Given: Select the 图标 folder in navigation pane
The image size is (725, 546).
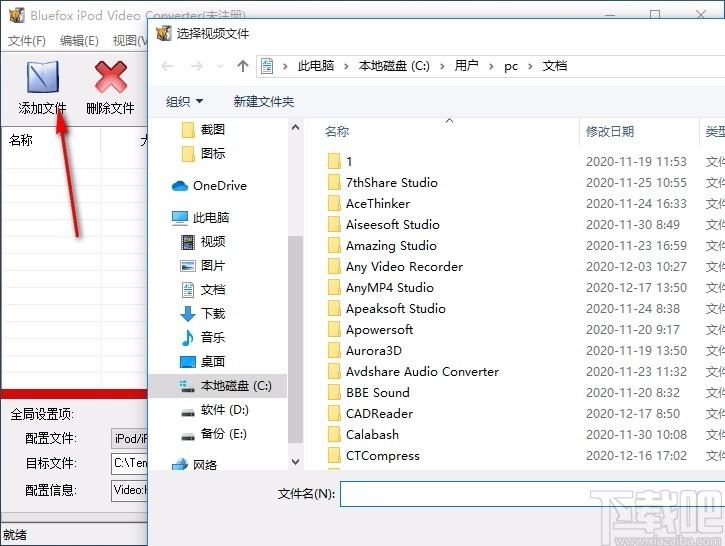Looking at the screenshot, I should (203, 153).
